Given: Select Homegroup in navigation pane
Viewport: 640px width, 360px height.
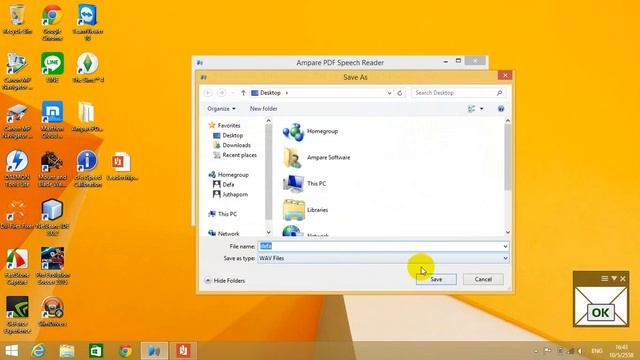Looking at the screenshot, I should [x=233, y=174].
